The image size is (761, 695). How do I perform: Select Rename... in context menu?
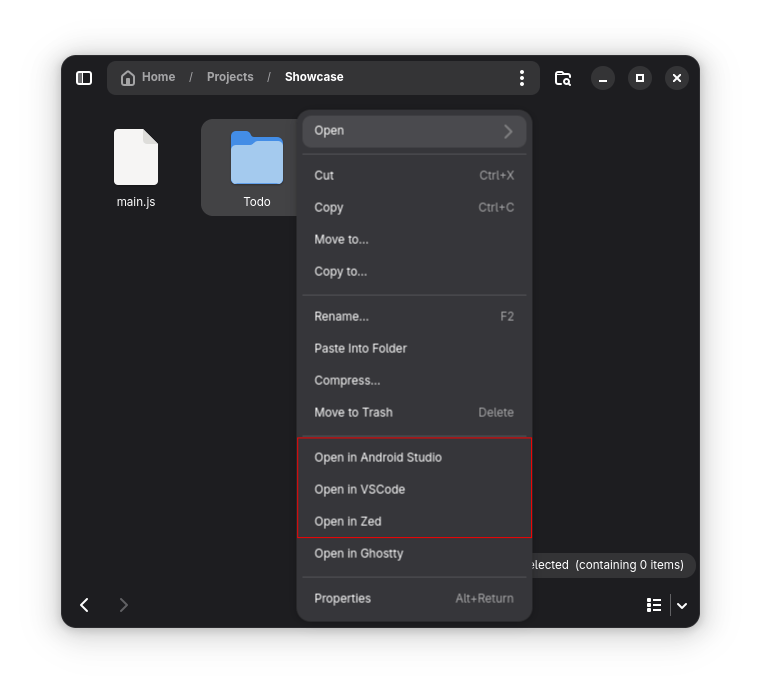pyautogui.click(x=414, y=316)
